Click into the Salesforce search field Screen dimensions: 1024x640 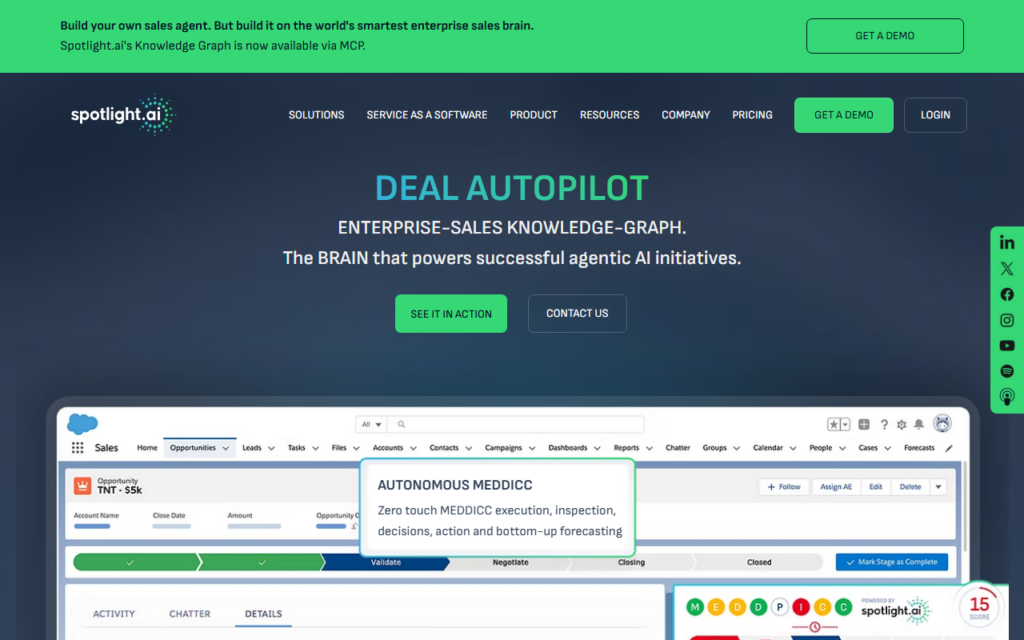516,424
